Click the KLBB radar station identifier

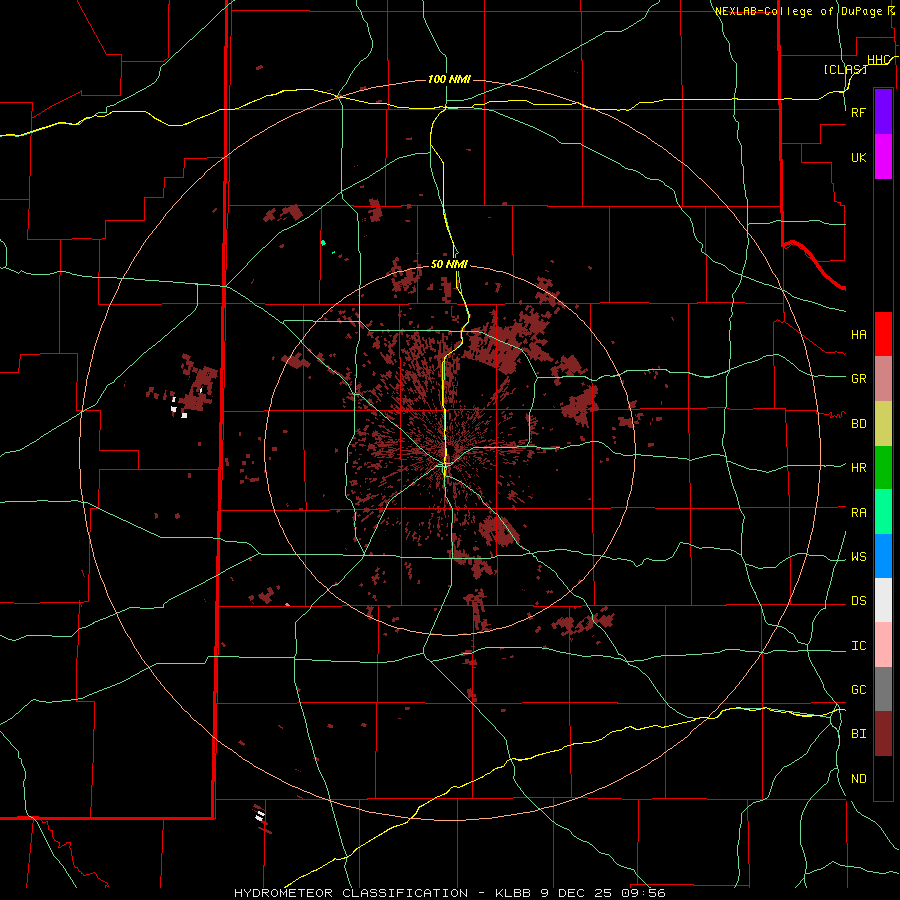click(x=513, y=893)
